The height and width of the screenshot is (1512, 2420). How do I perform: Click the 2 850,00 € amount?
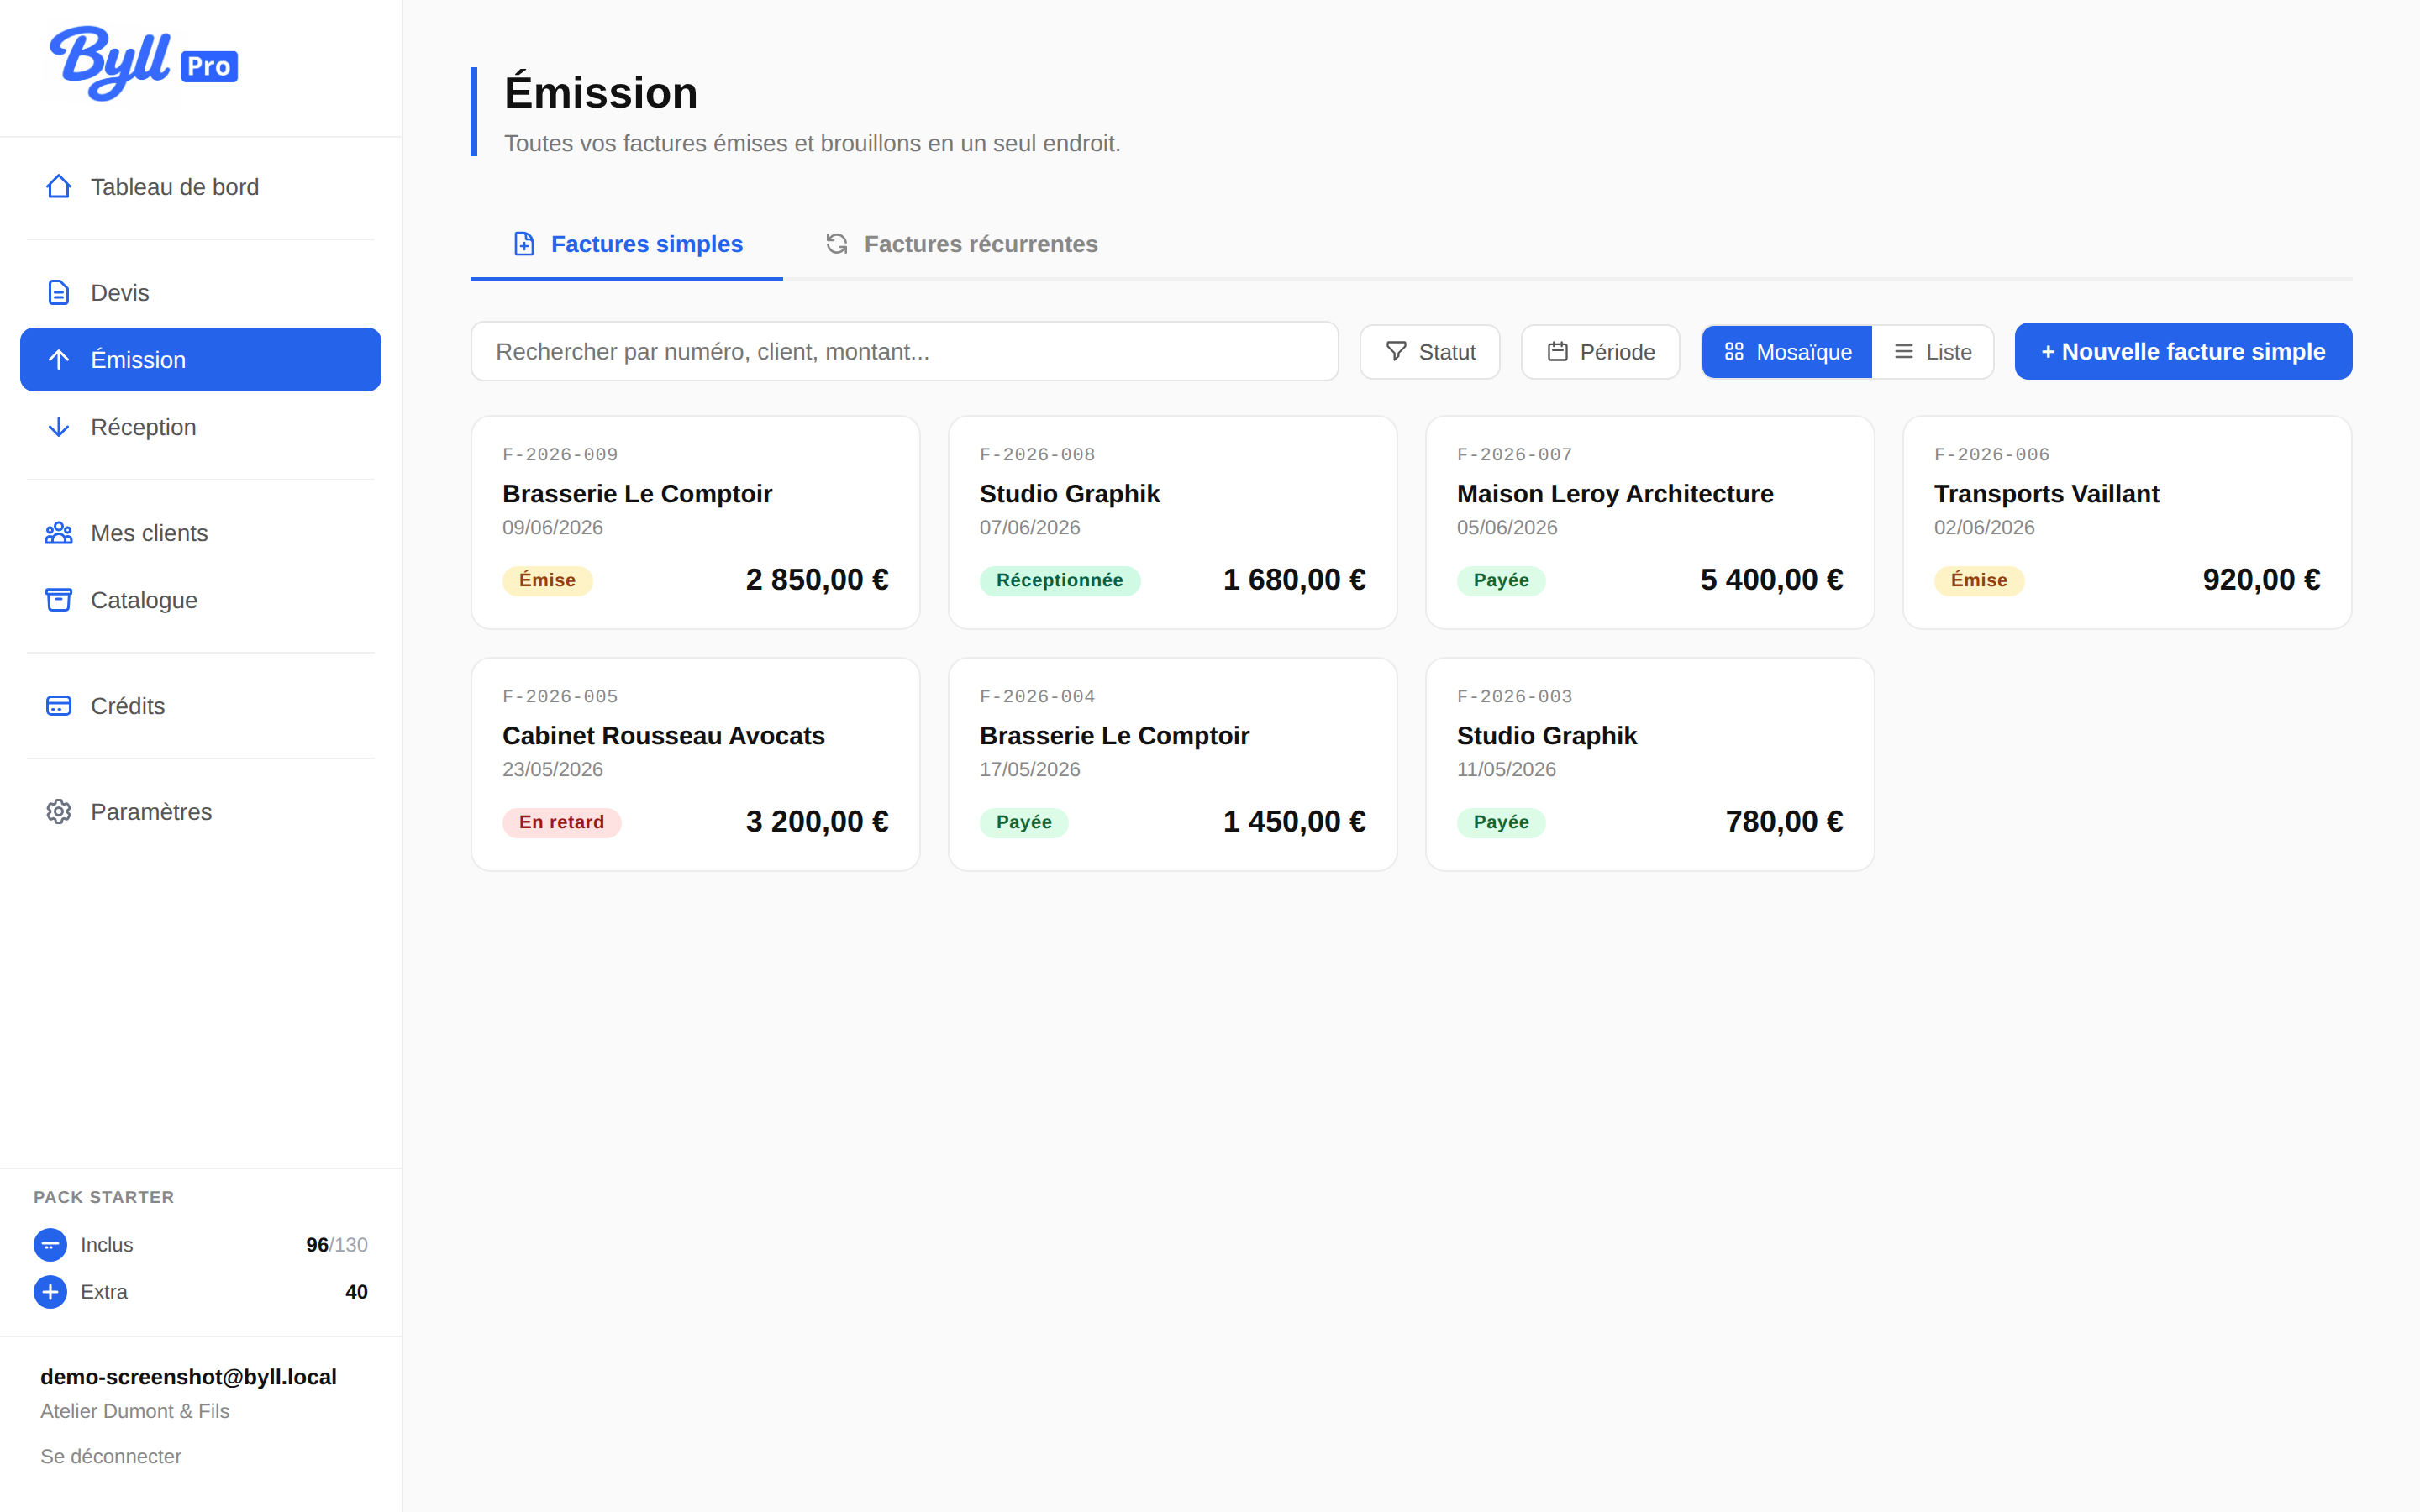click(817, 580)
